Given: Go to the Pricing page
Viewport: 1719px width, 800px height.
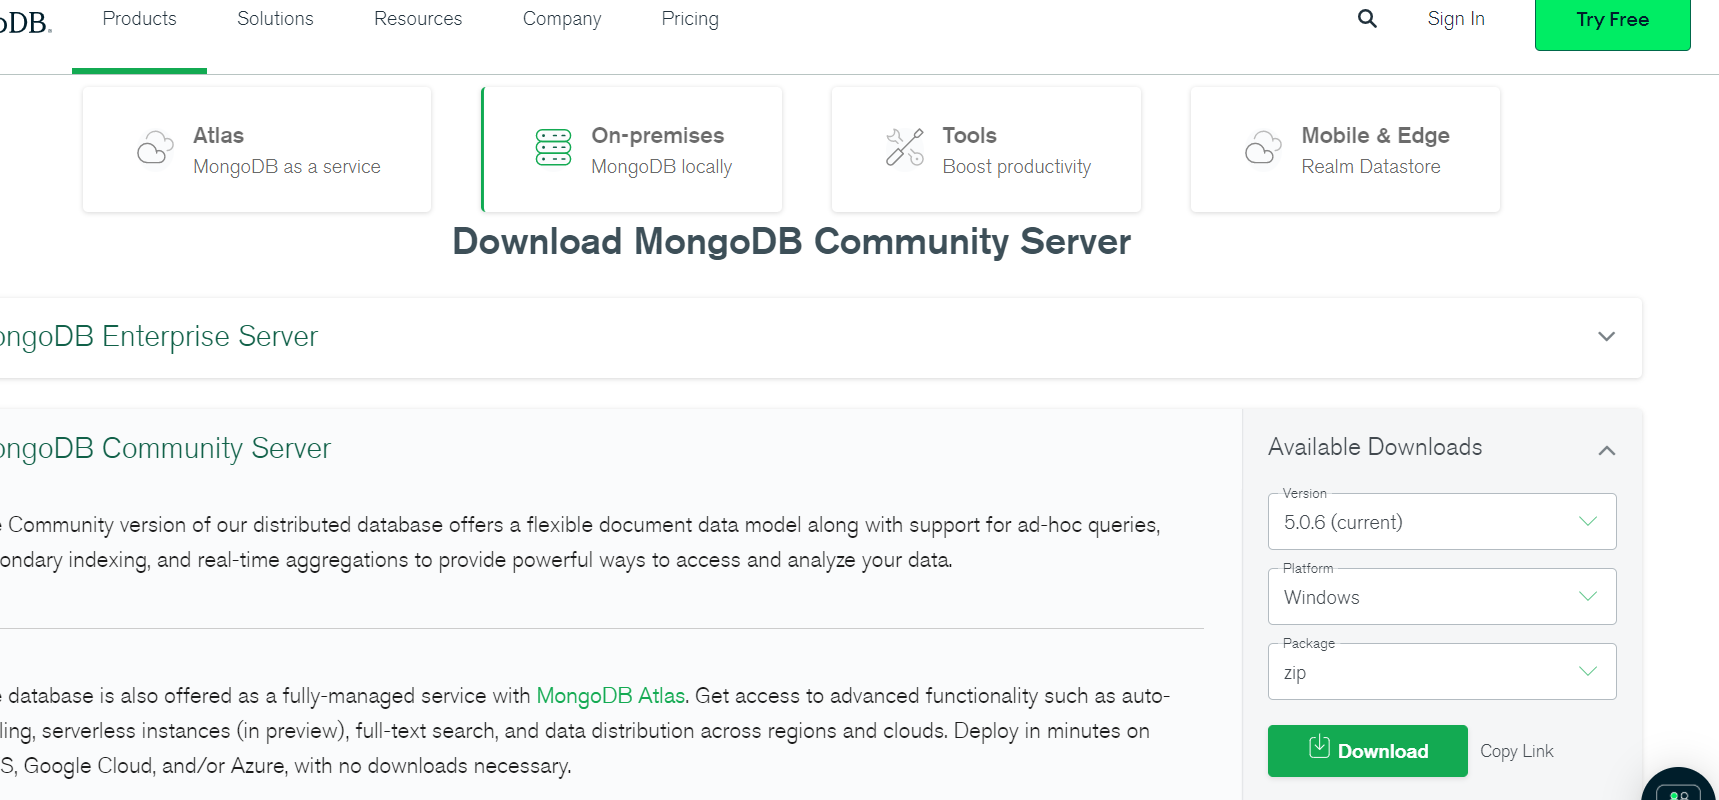Looking at the screenshot, I should tap(690, 19).
